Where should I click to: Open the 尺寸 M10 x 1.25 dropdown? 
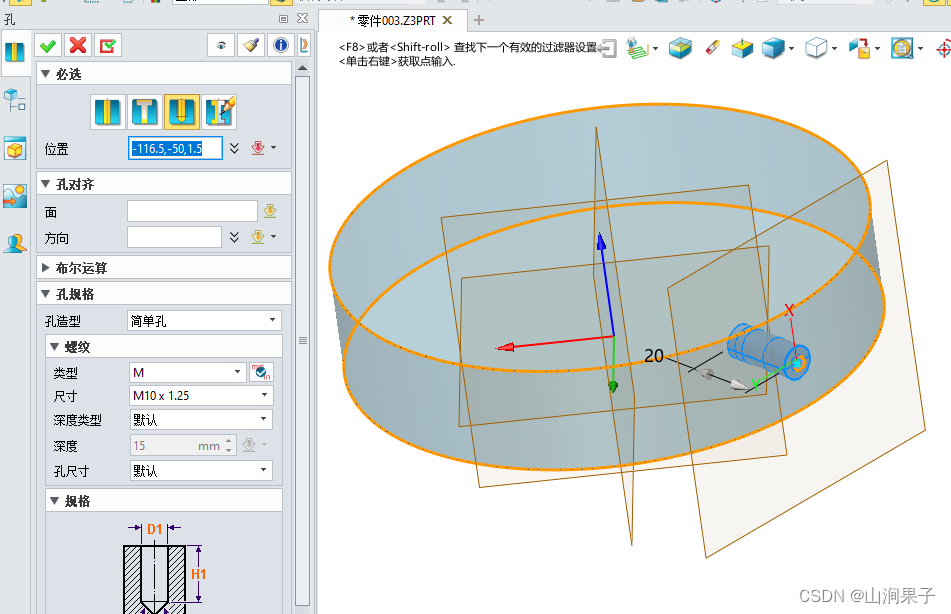201,396
